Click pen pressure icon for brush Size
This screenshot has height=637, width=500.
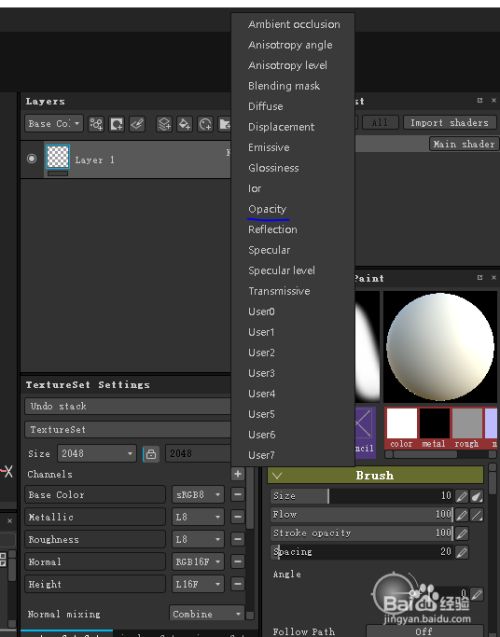pos(461,496)
